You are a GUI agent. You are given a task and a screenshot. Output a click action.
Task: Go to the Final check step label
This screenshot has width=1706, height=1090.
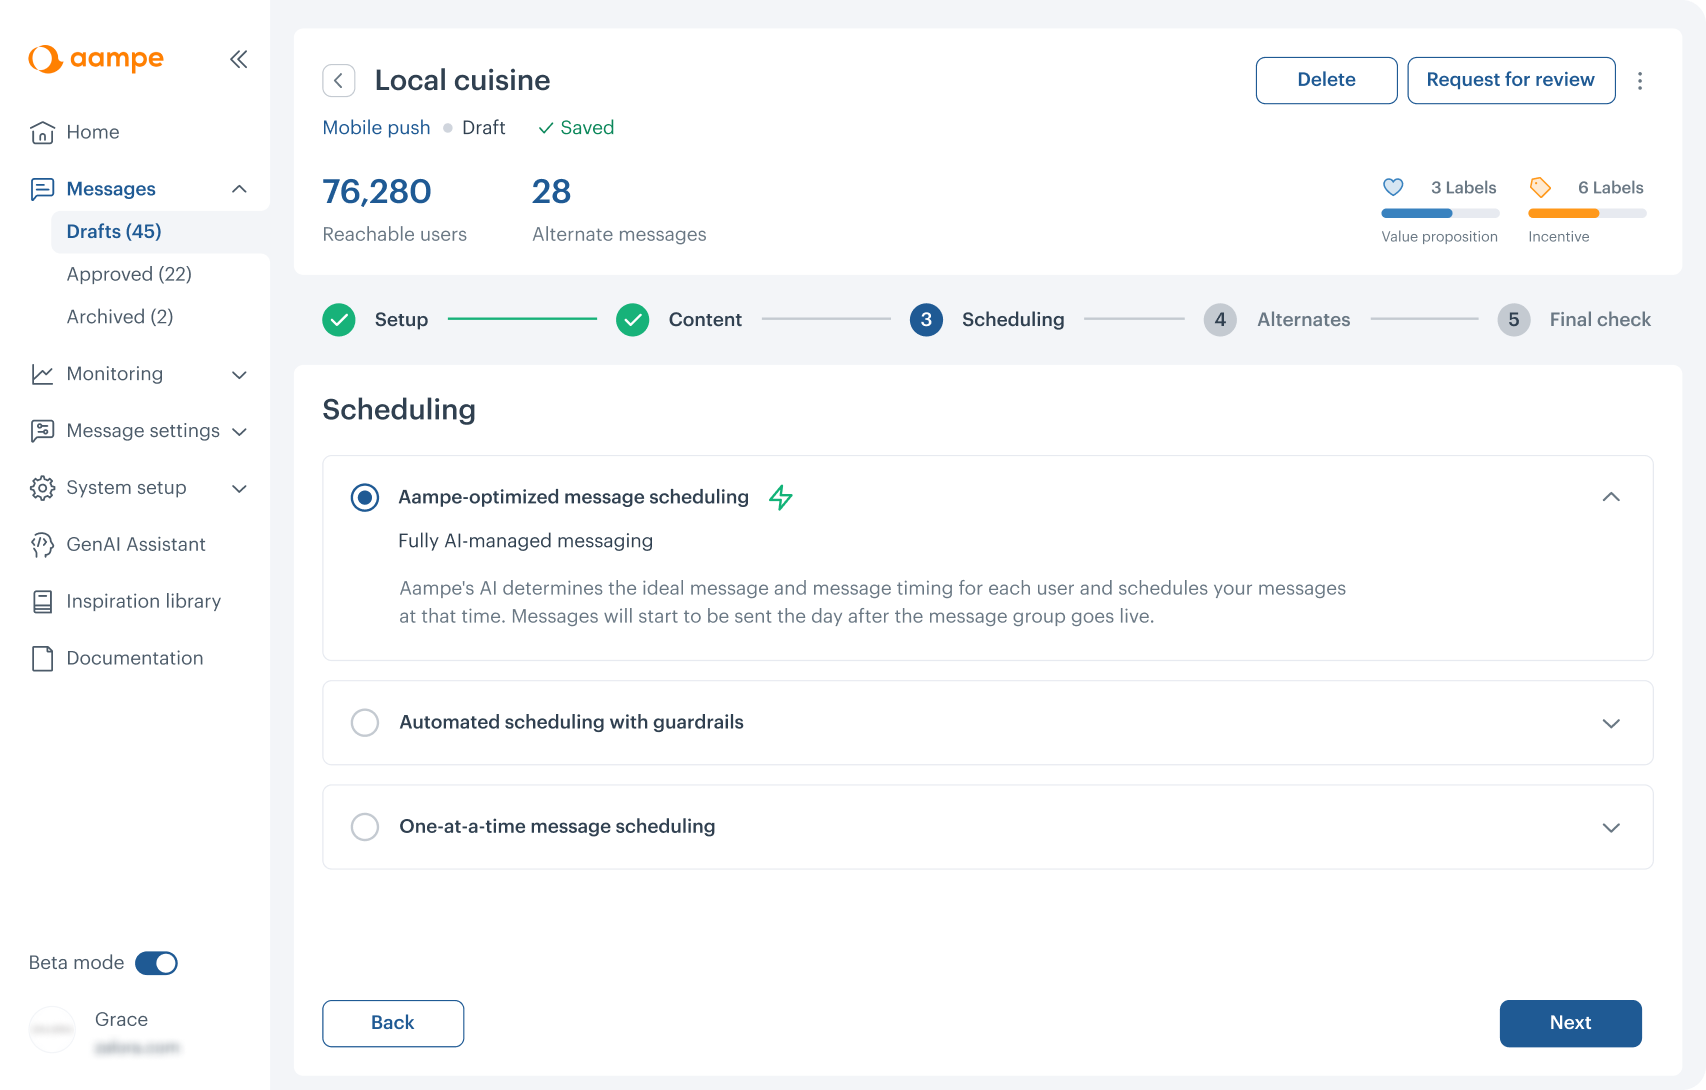[1600, 320]
